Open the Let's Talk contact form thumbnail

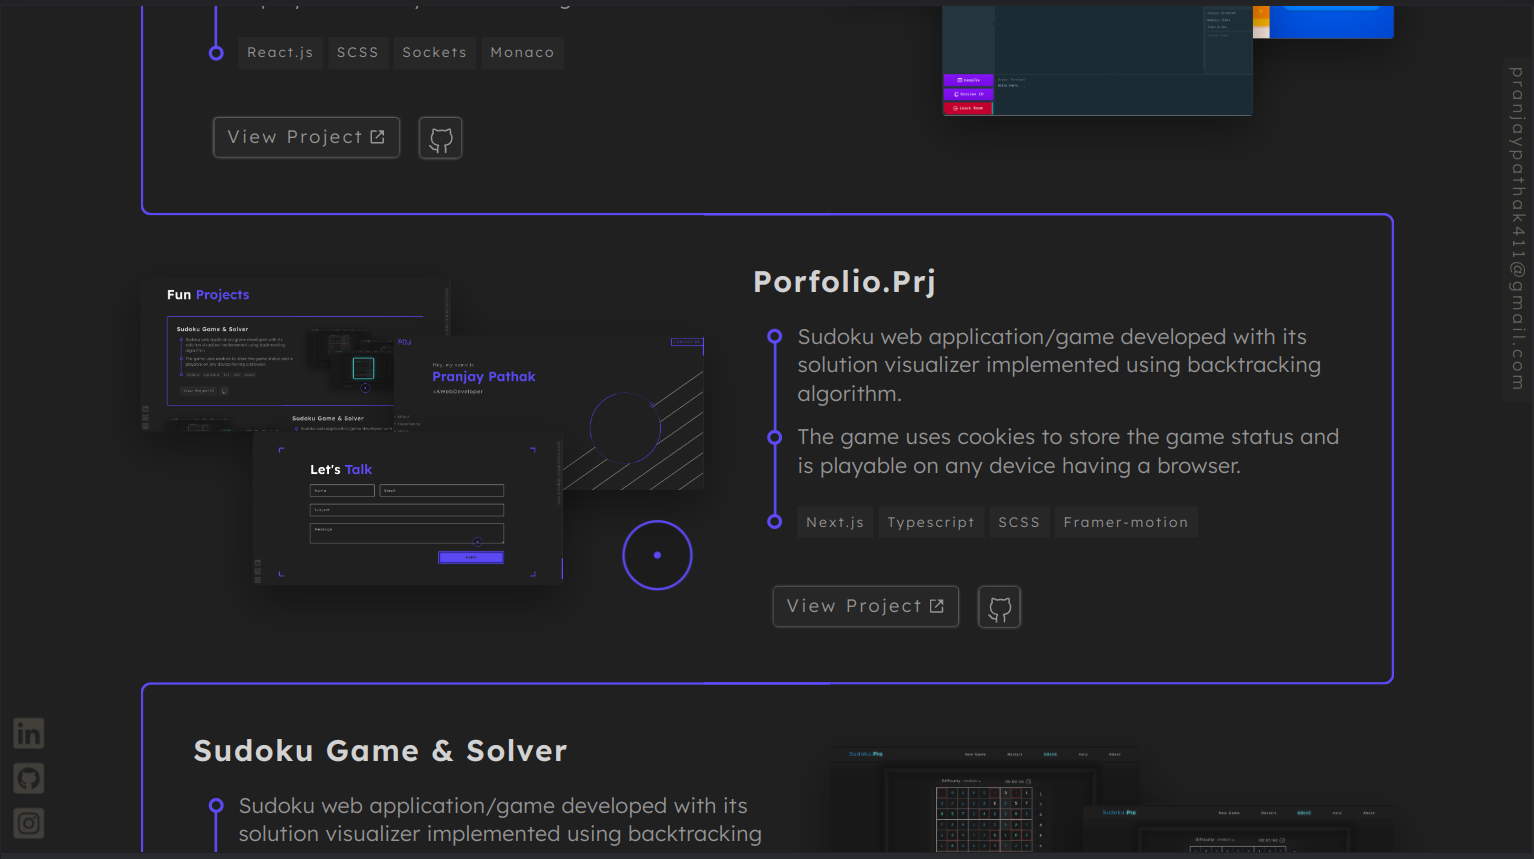pos(407,510)
